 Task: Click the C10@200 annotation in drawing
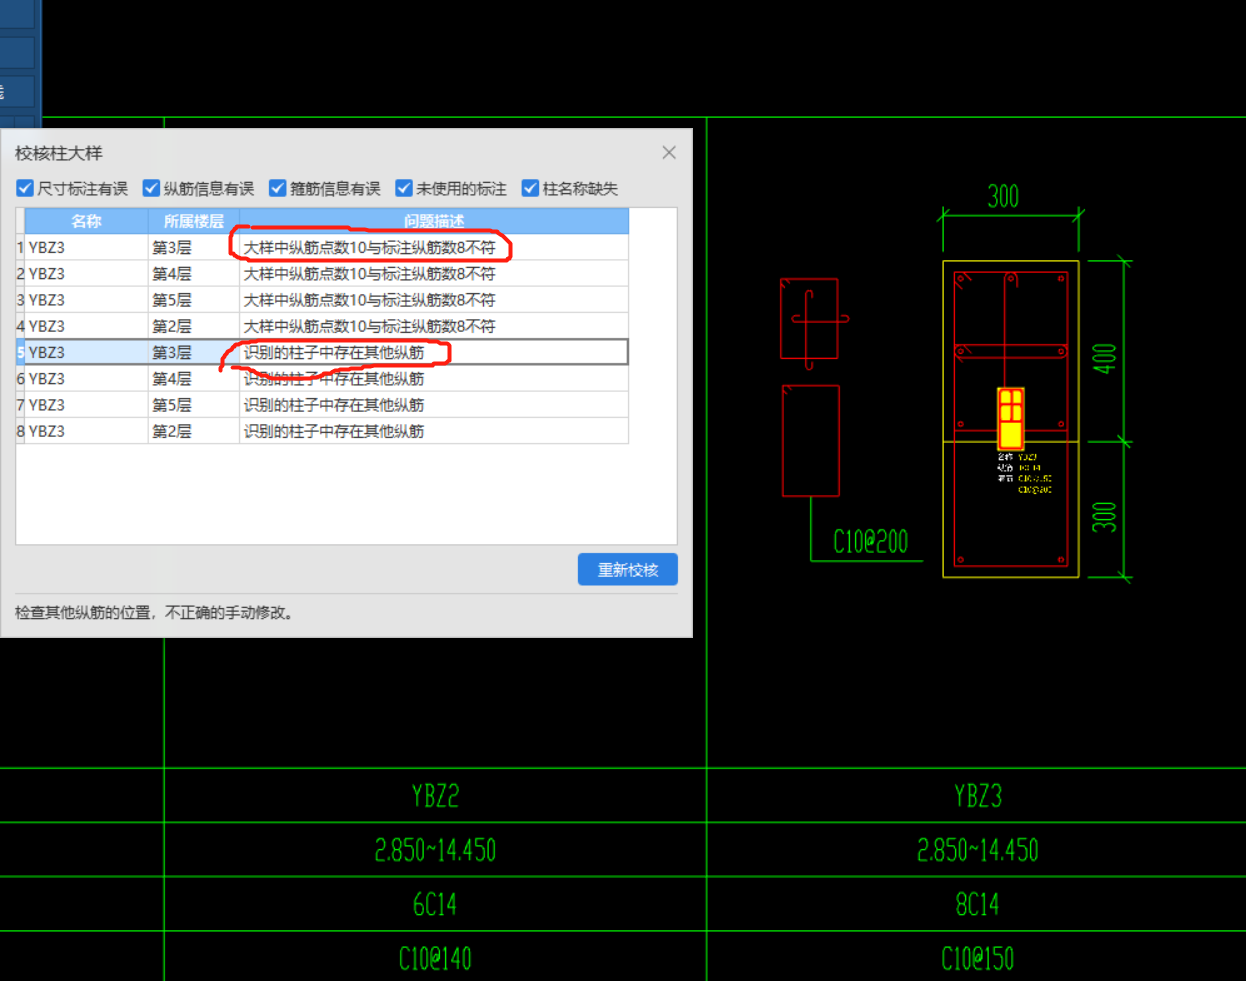click(870, 542)
